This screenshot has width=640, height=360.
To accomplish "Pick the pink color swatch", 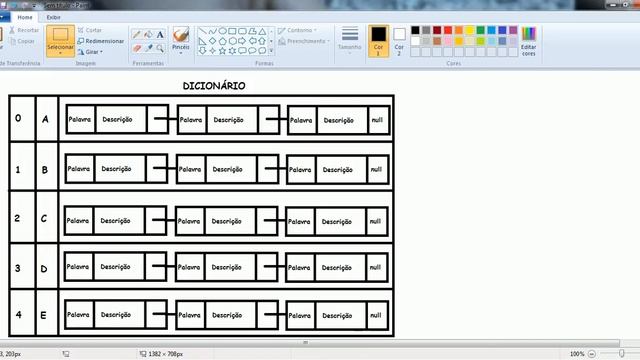I will tap(448, 41).
